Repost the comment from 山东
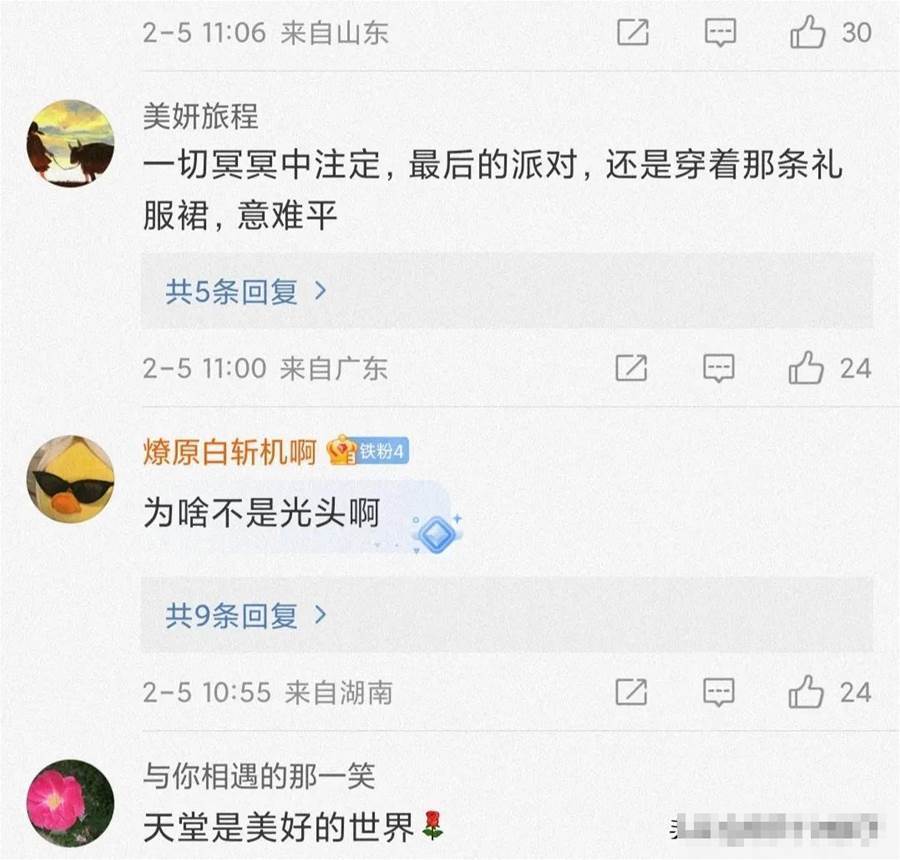Screen dimensions: 900x860 pyautogui.click(x=633, y=32)
